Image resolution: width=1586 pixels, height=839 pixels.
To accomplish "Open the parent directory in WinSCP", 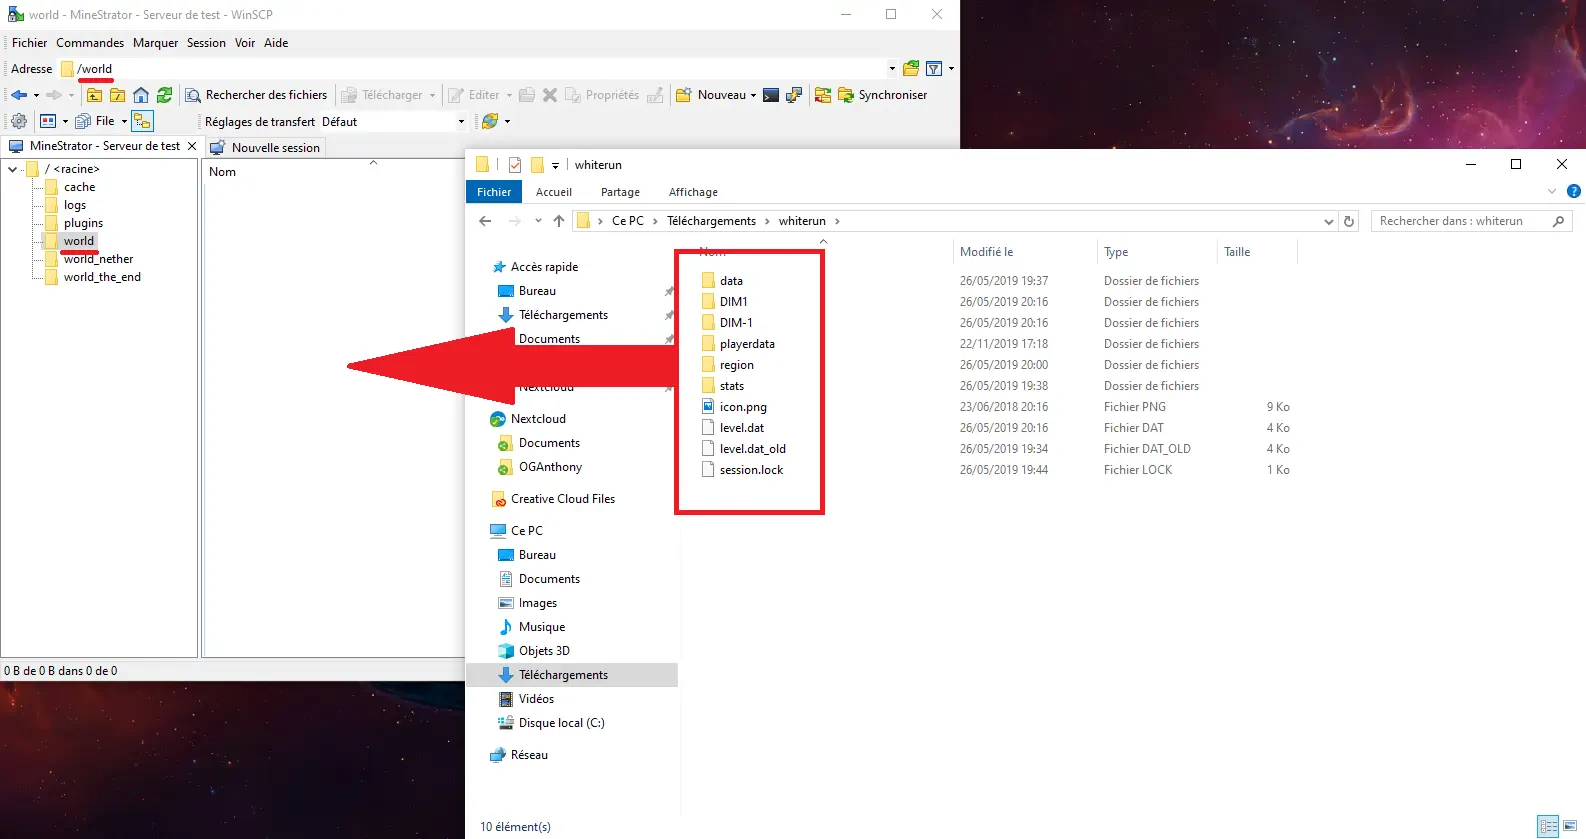I will (94, 95).
